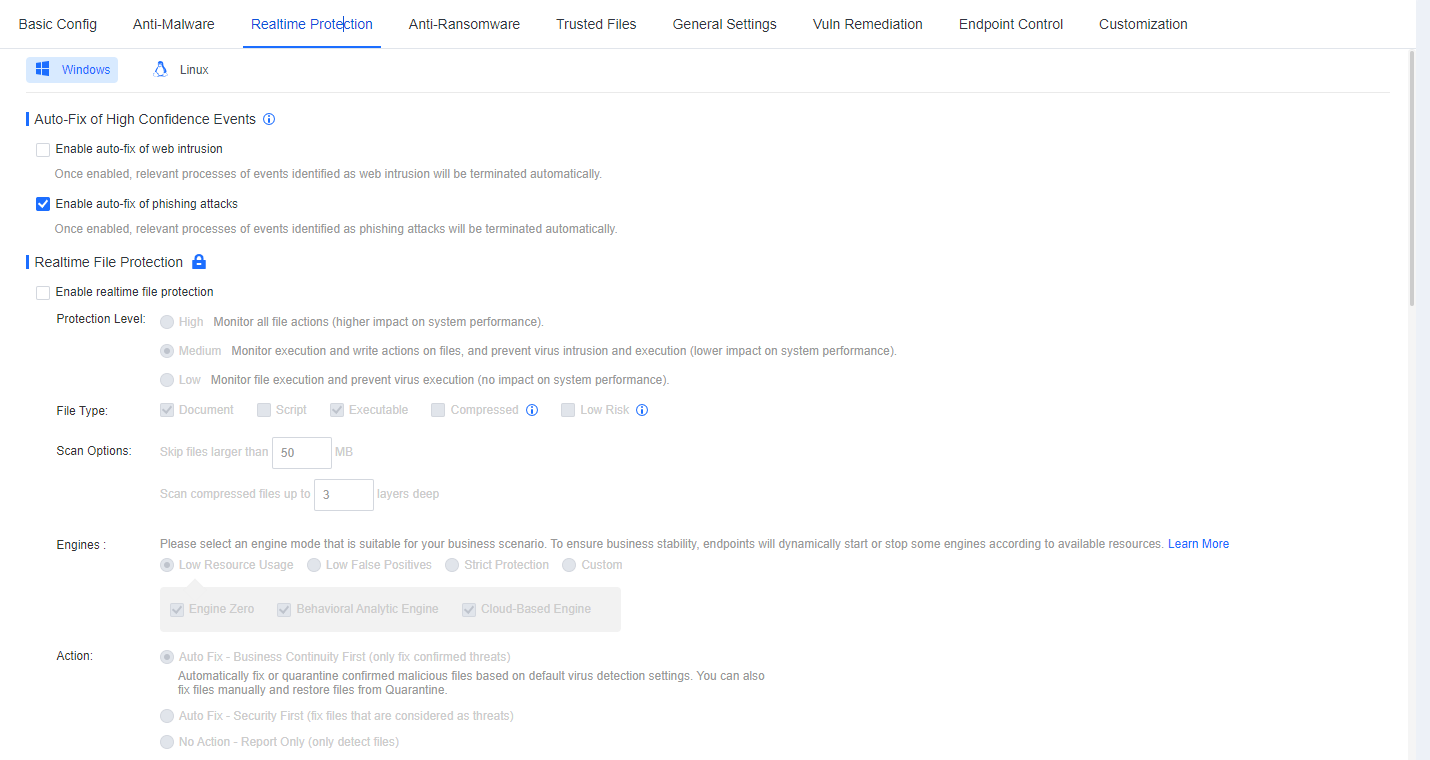Open the Learn More link
This screenshot has height=760, width=1430.
point(1198,544)
